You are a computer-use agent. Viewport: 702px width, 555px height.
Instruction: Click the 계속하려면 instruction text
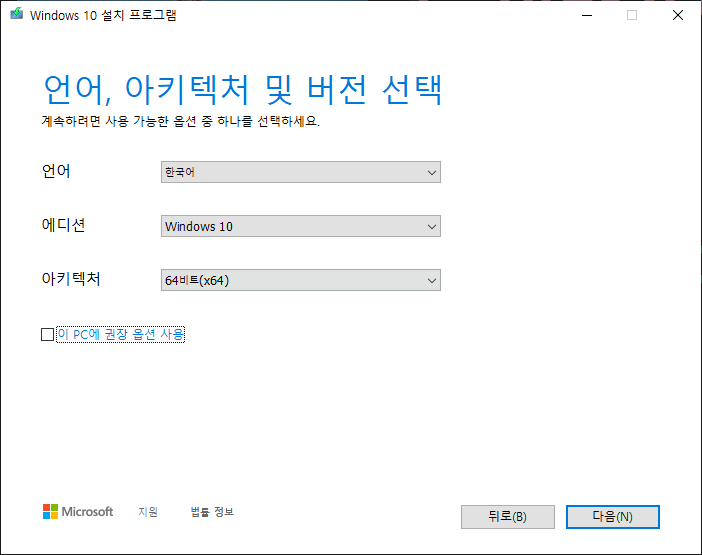tap(180, 121)
